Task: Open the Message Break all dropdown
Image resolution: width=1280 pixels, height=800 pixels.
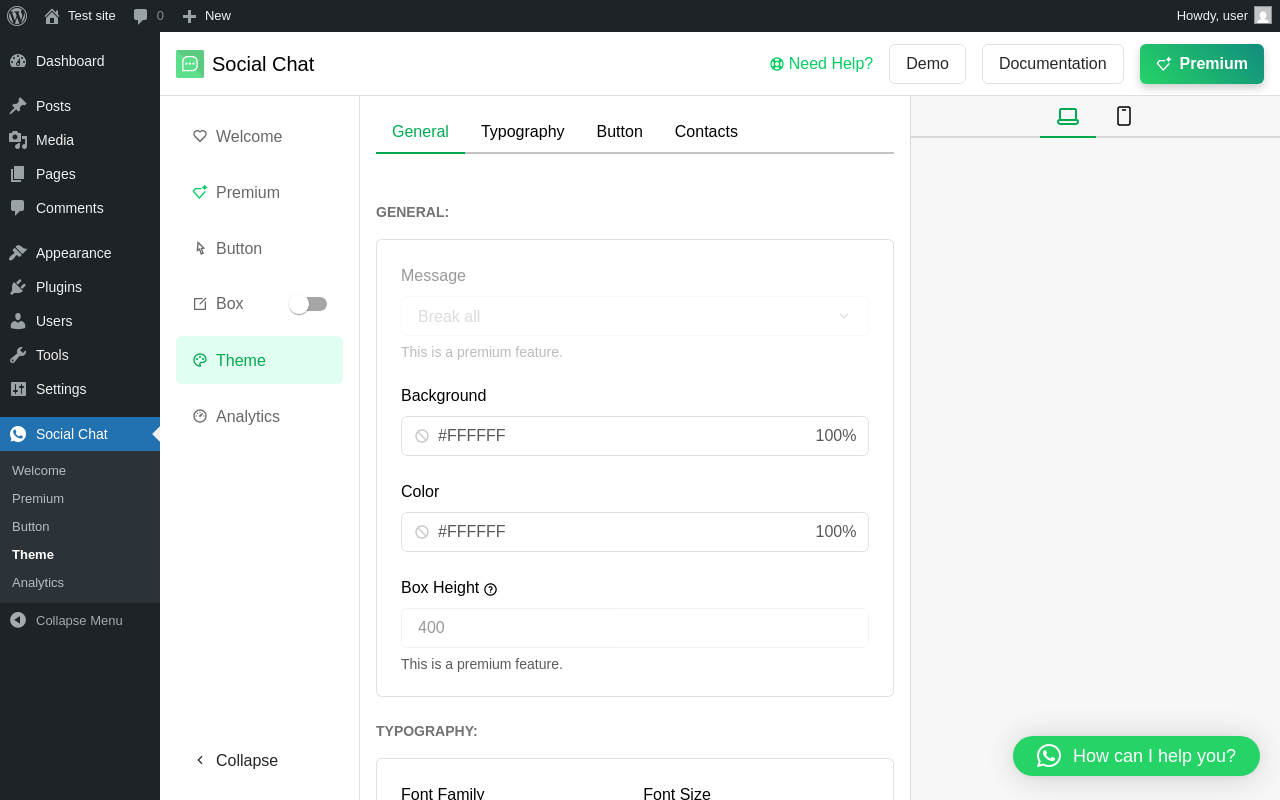Action: [635, 316]
